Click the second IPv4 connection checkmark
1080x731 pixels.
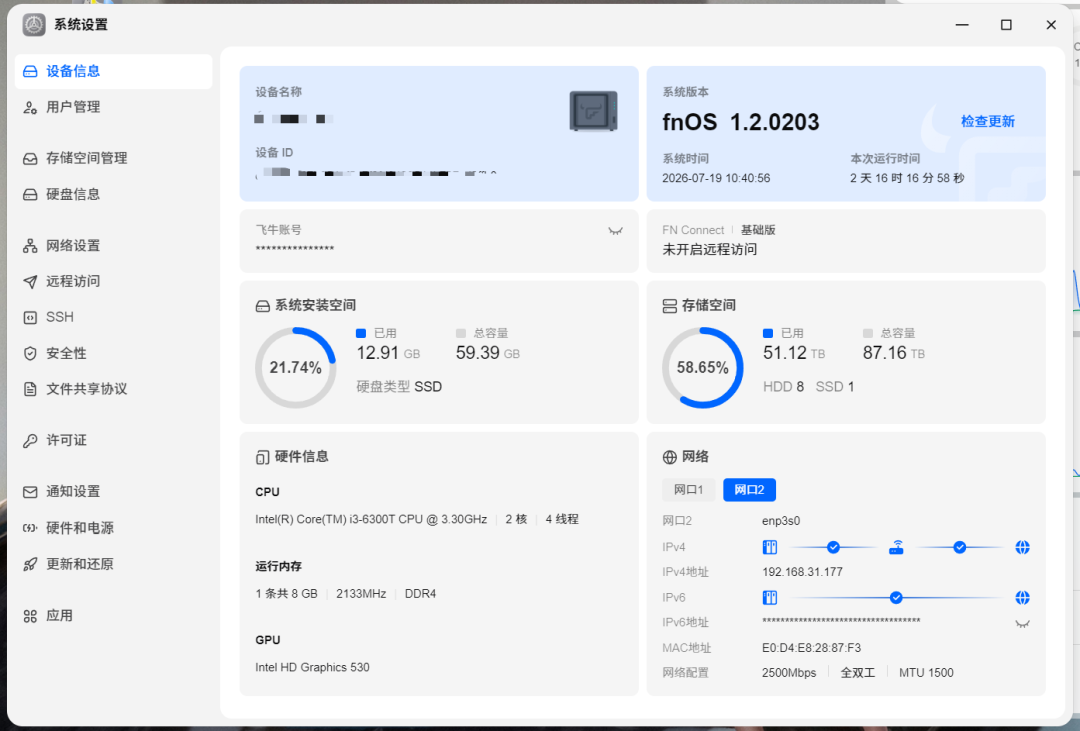point(959,548)
